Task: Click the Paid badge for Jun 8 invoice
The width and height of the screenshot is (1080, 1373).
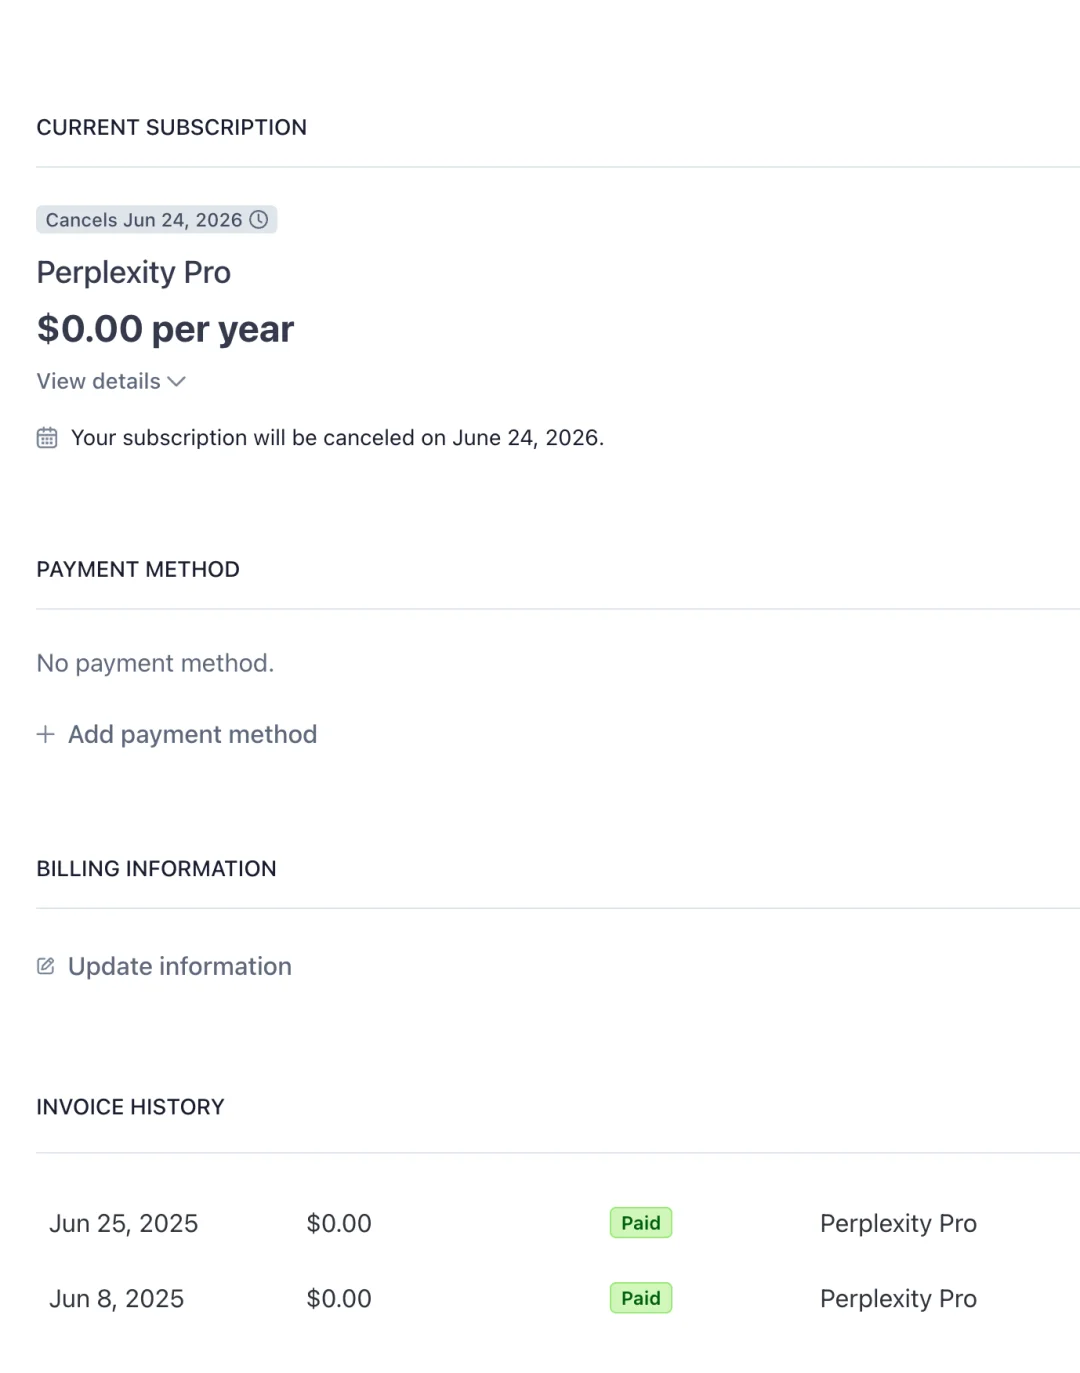Action: point(641,1298)
